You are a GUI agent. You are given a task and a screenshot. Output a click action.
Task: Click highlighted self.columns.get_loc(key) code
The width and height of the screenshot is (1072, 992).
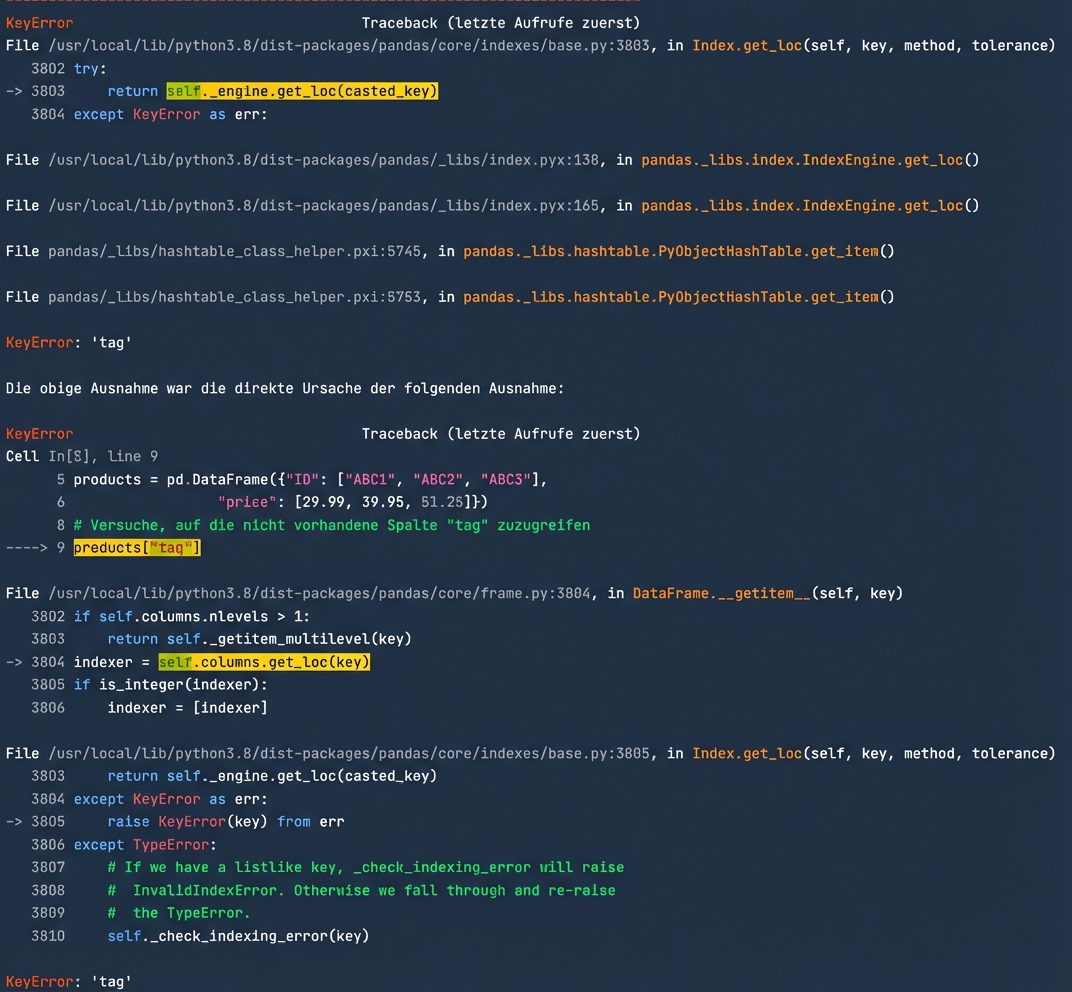click(264, 661)
